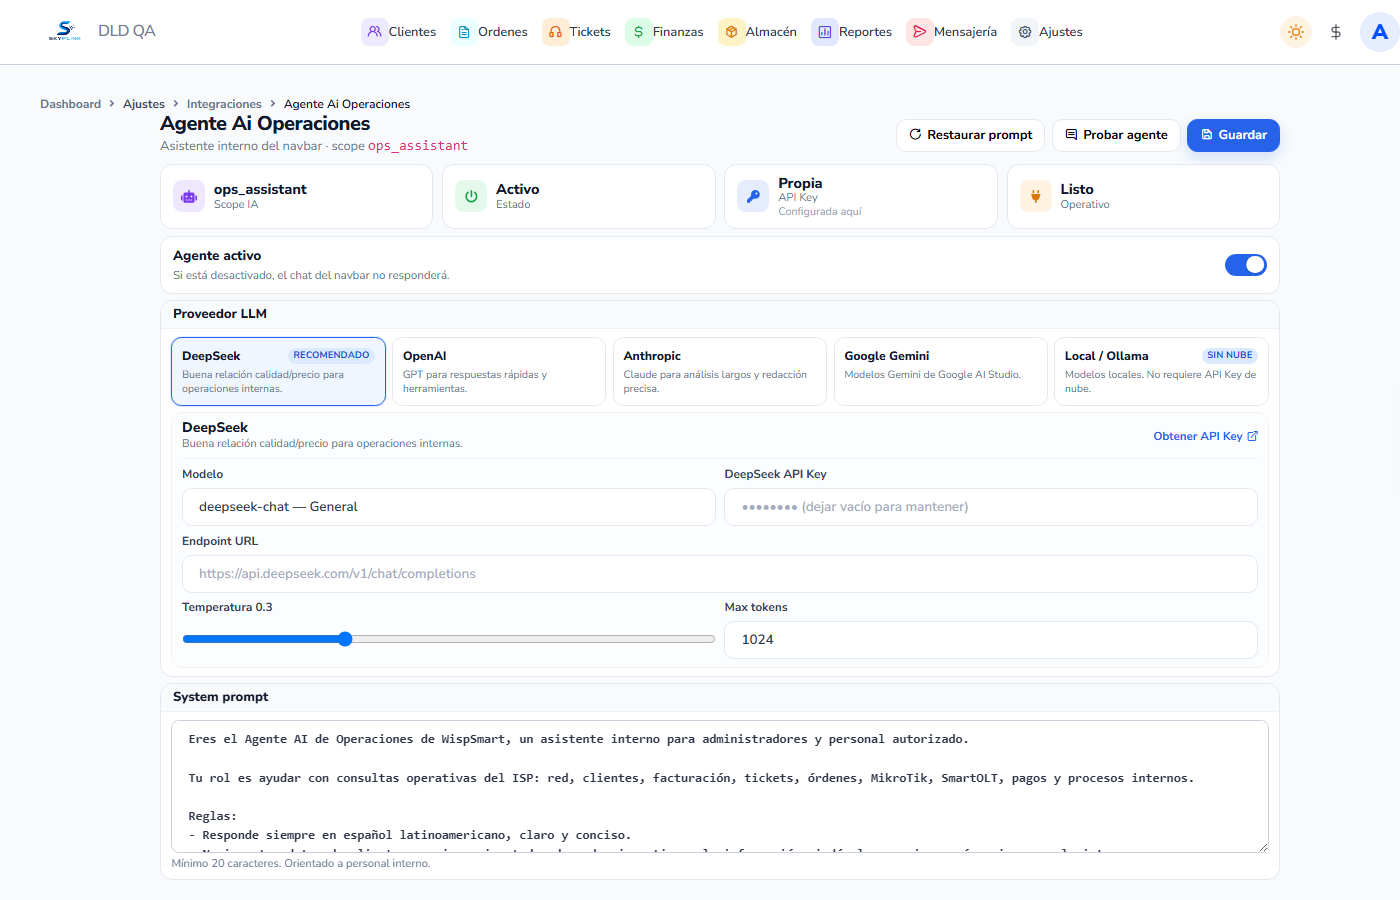Open the Ajustes menu
1400x900 pixels.
tap(1048, 32)
